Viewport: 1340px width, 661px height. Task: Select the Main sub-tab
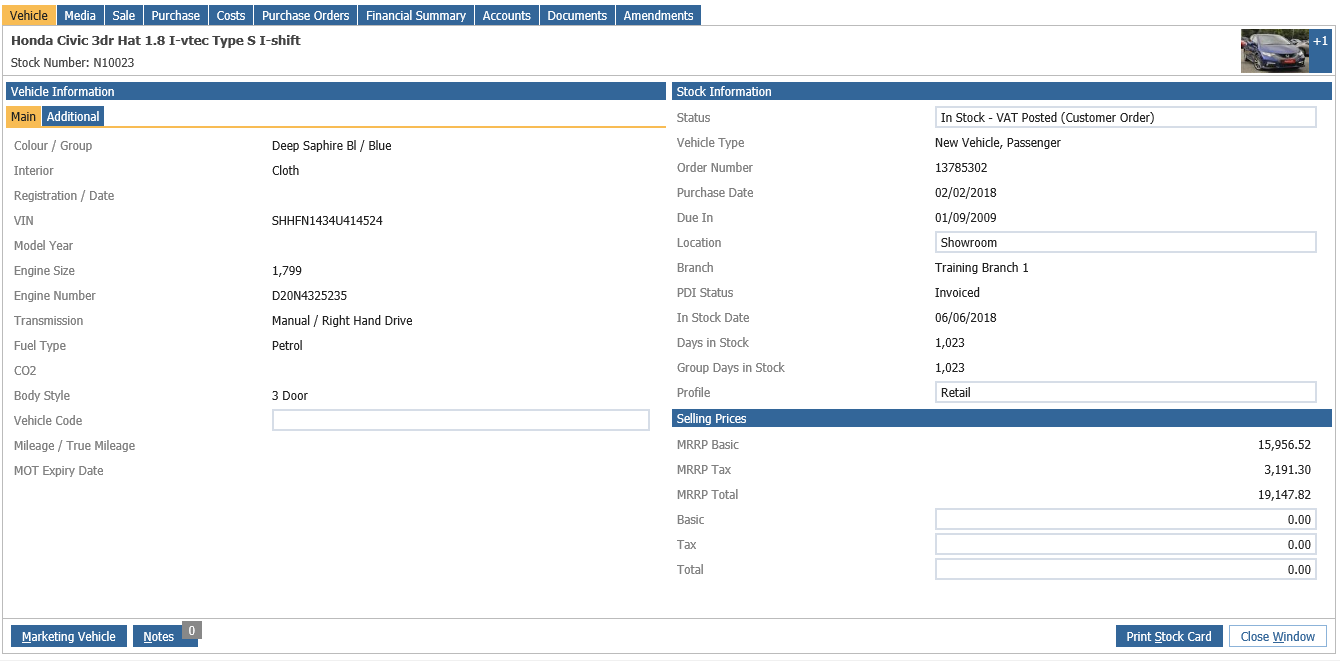(23, 117)
